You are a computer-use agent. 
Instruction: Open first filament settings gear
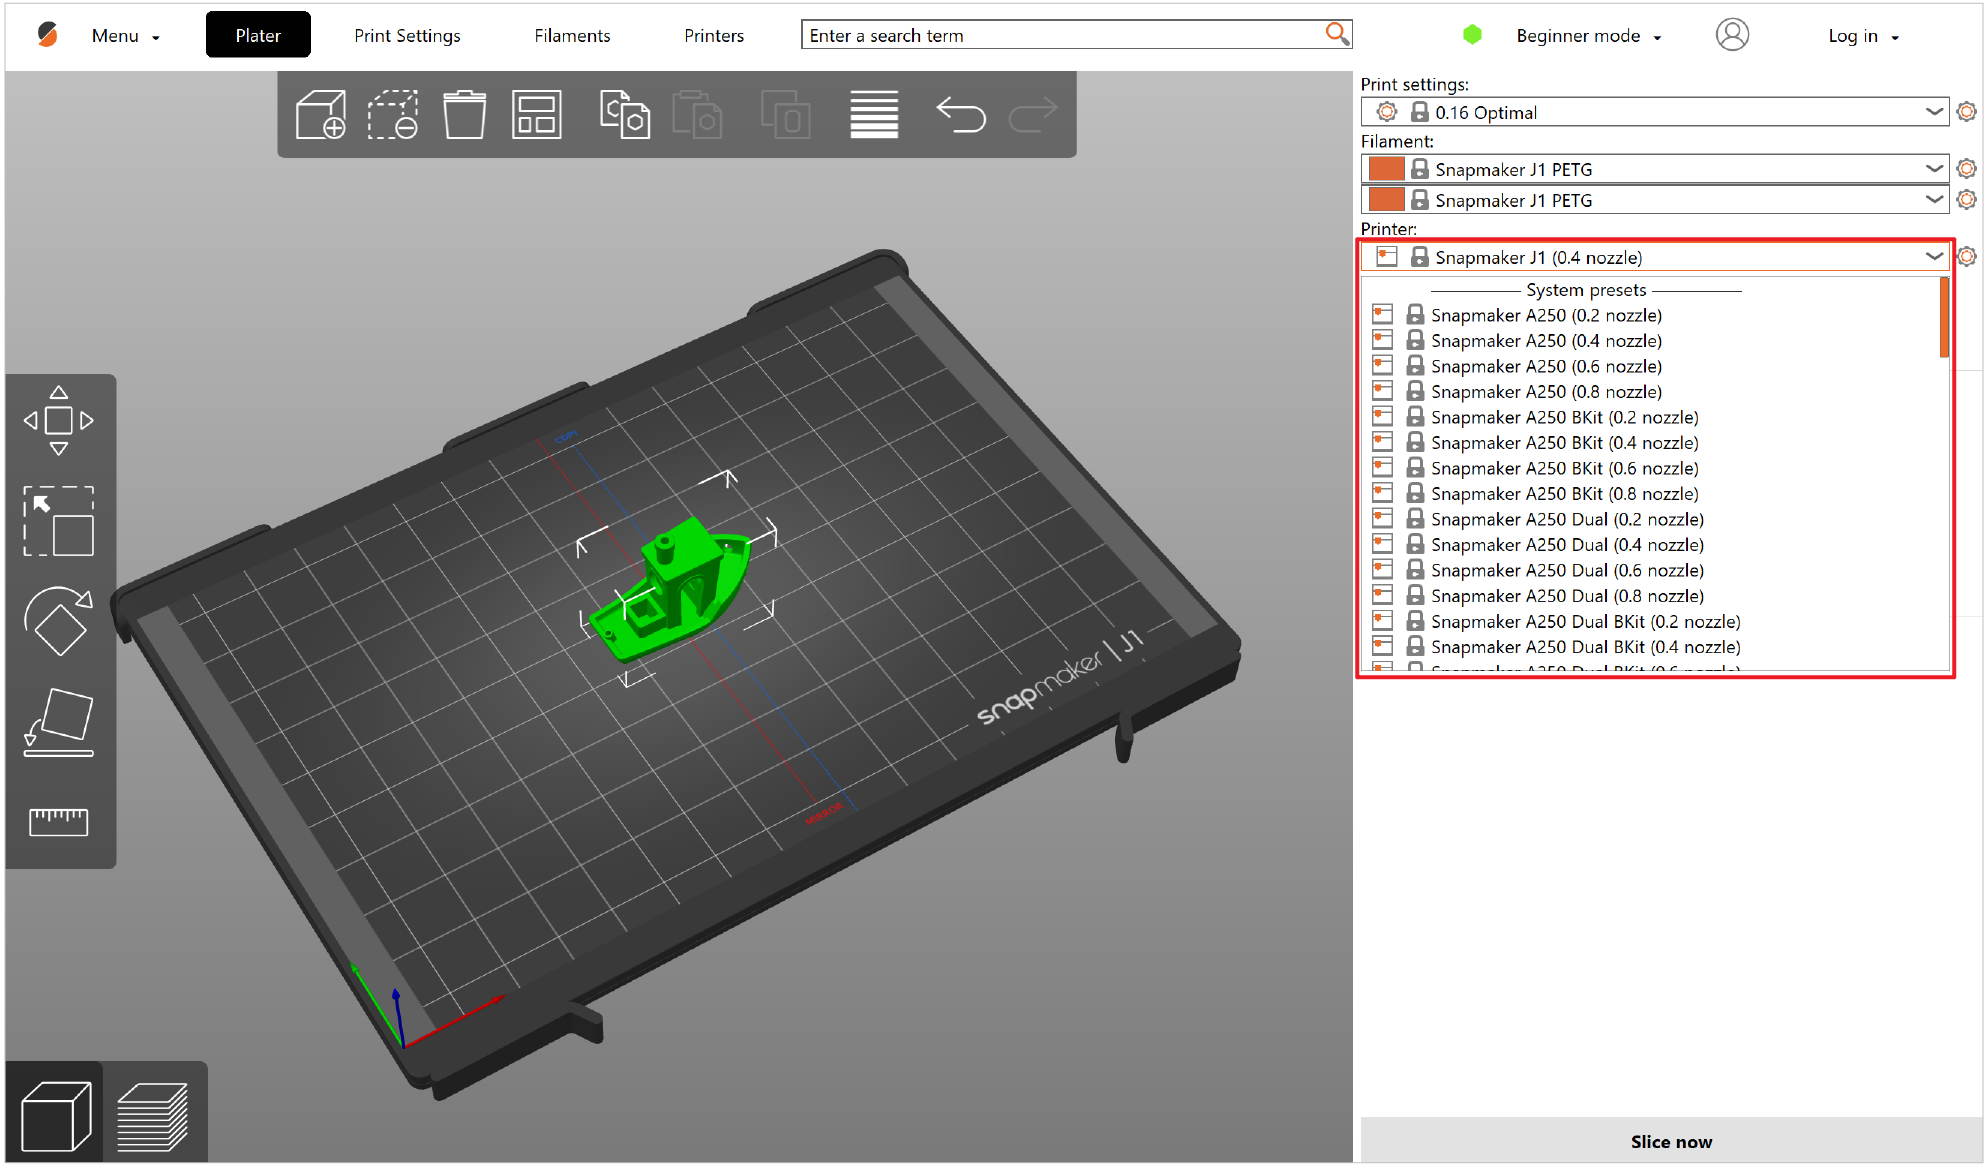coord(1966,169)
